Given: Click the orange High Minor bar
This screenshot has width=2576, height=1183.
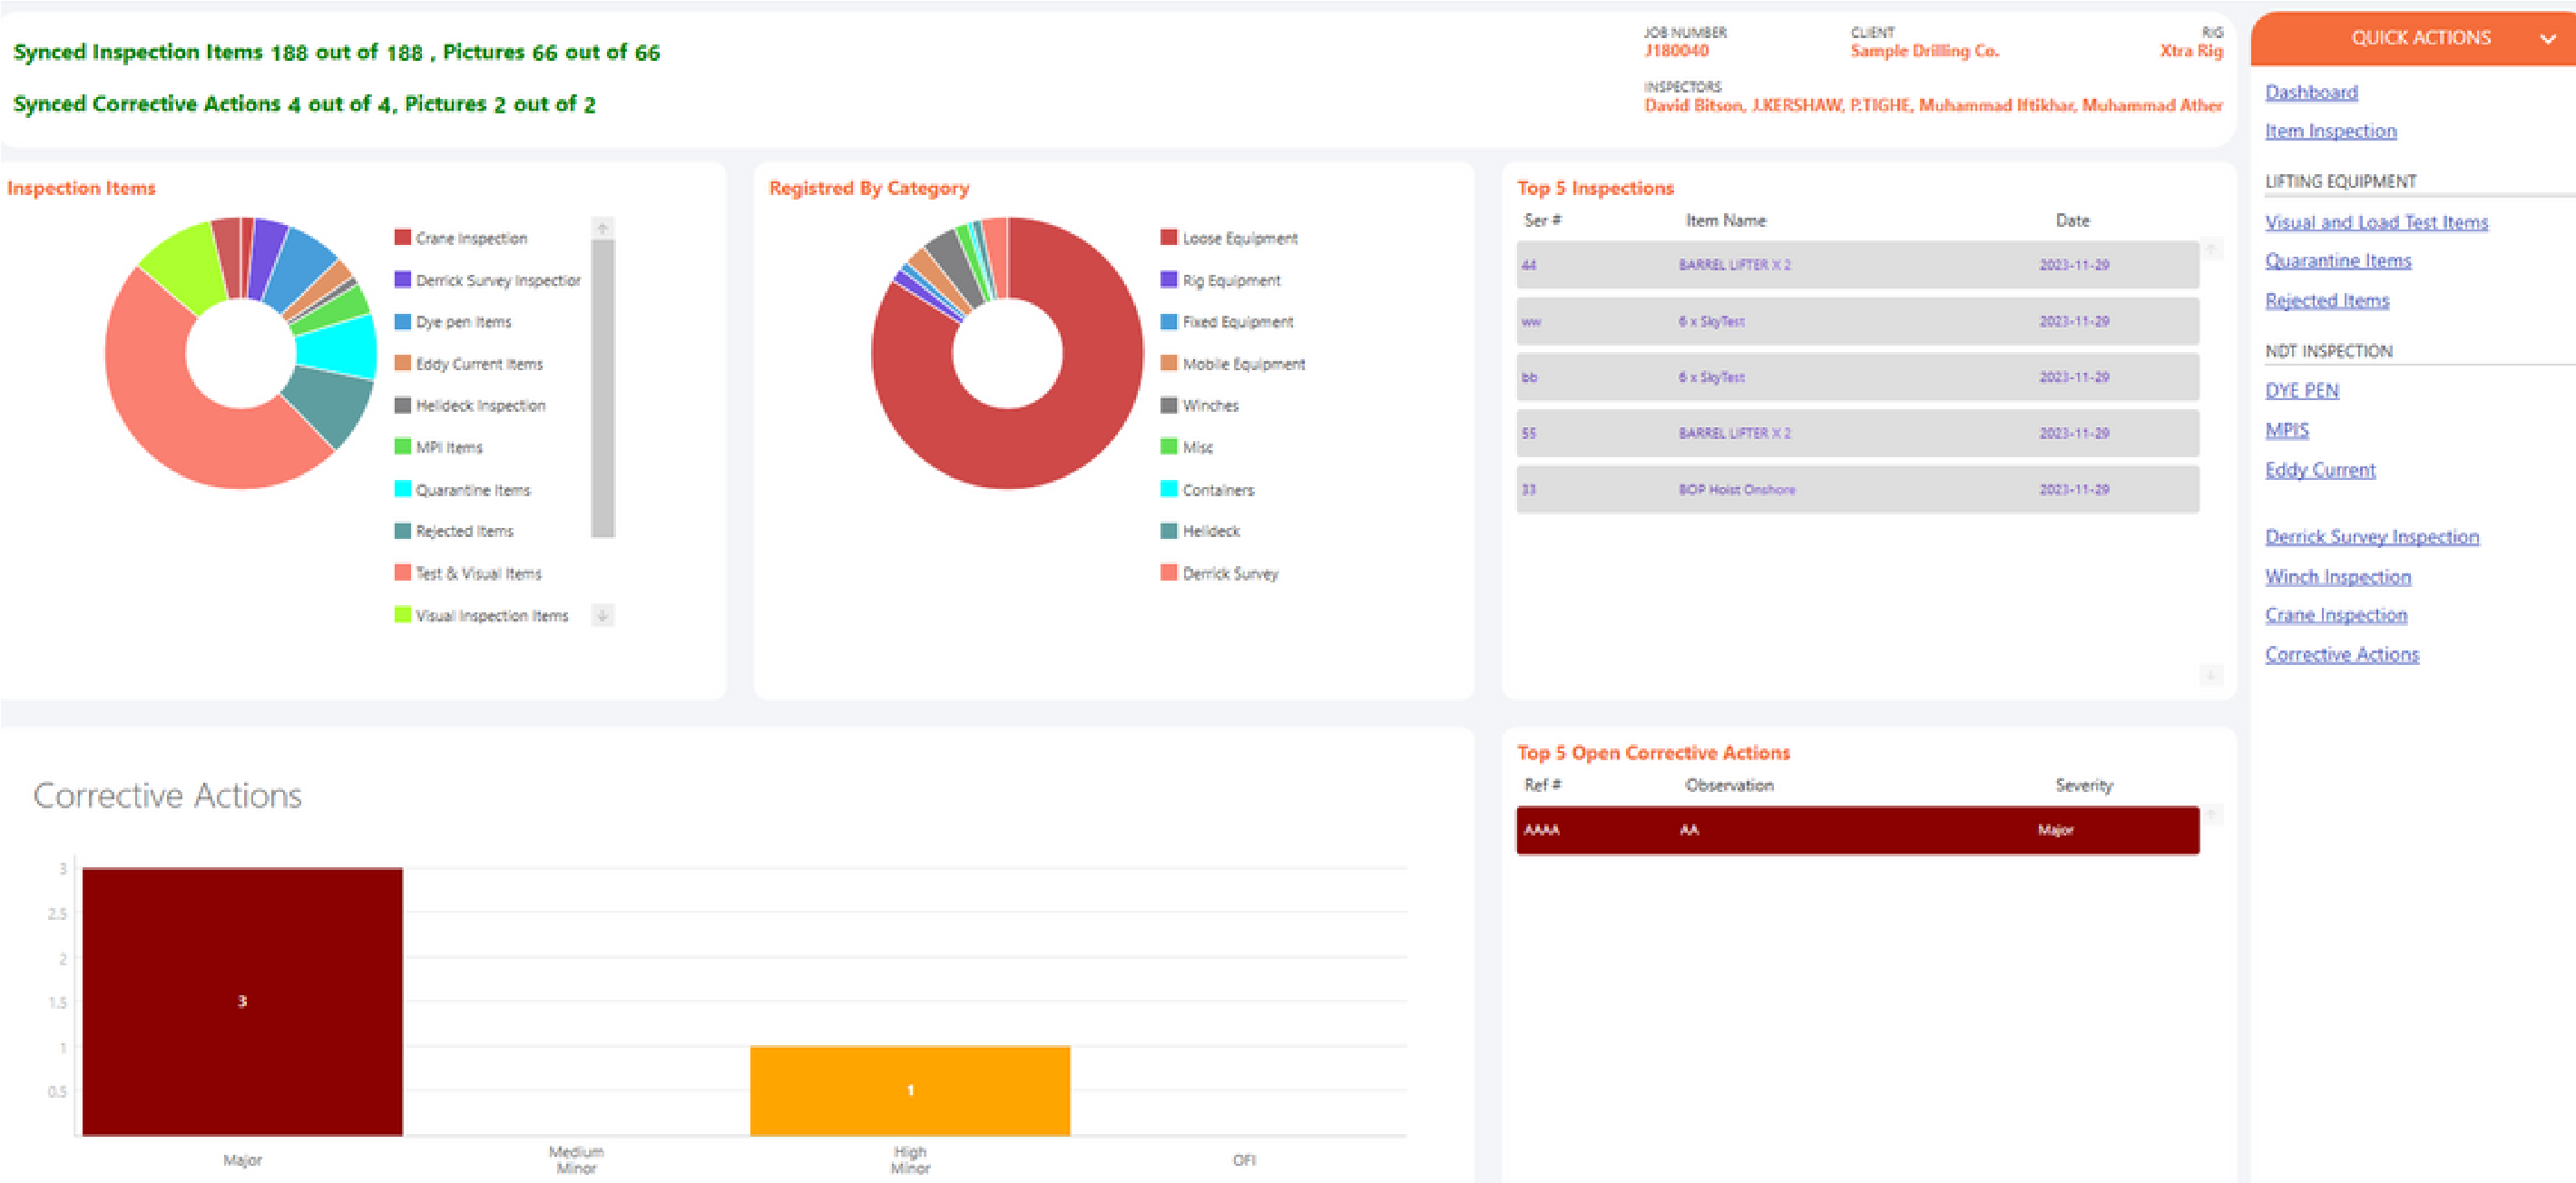Looking at the screenshot, I should click(x=909, y=1090).
